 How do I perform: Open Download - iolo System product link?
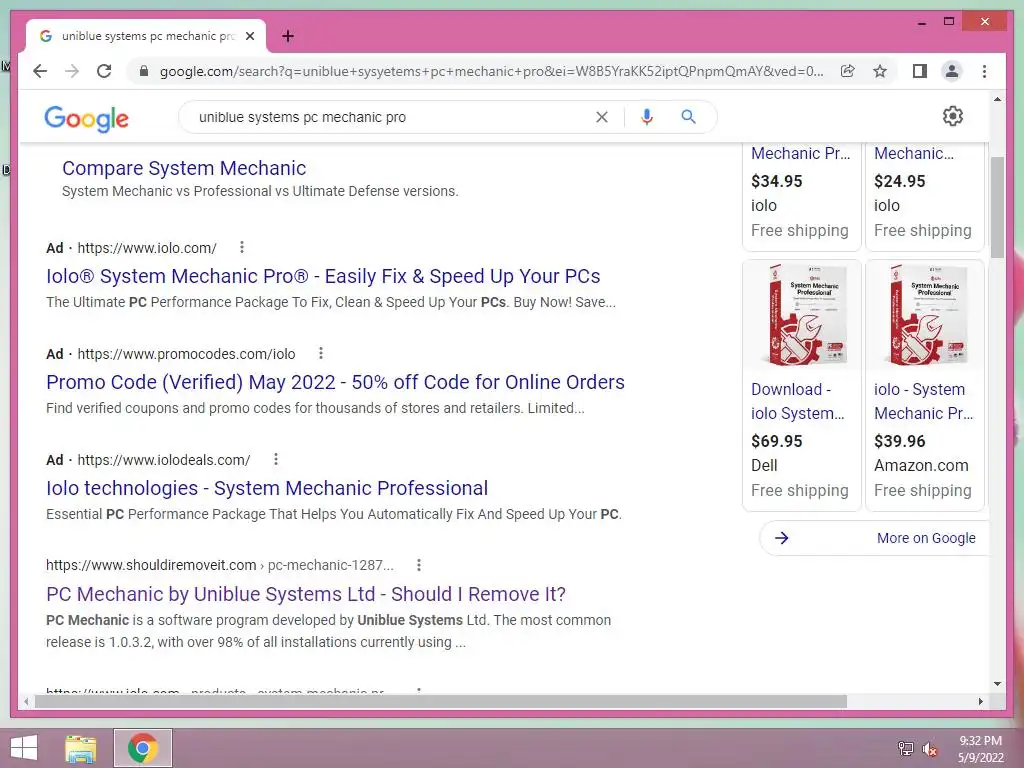click(797, 401)
